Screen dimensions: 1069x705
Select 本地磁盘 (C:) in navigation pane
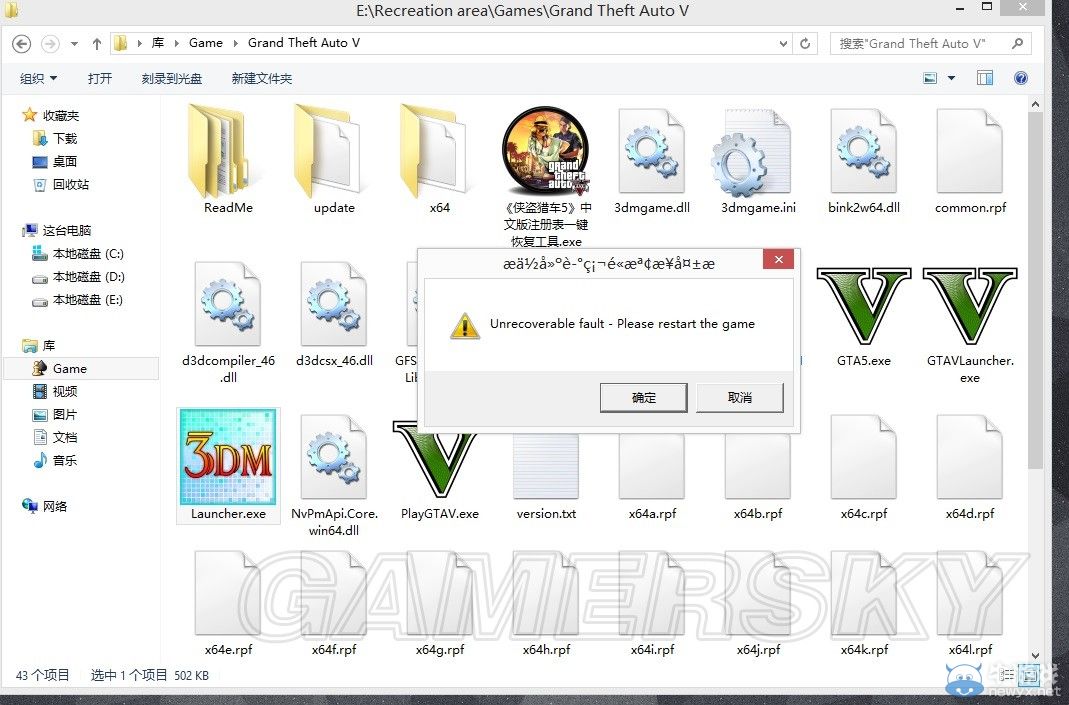88,254
